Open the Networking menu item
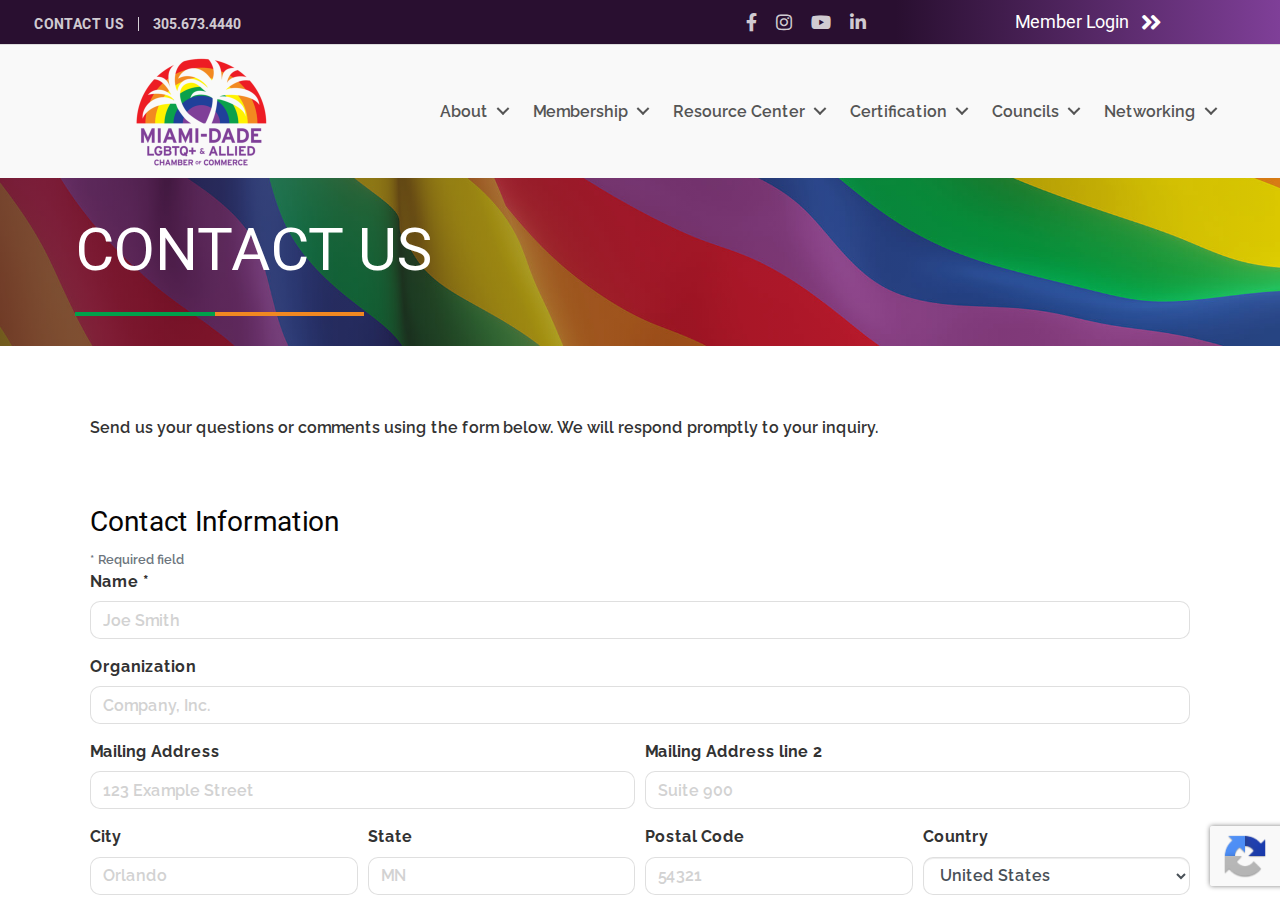This screenshot has width=1280, height=900. [x=1149, y=111]
